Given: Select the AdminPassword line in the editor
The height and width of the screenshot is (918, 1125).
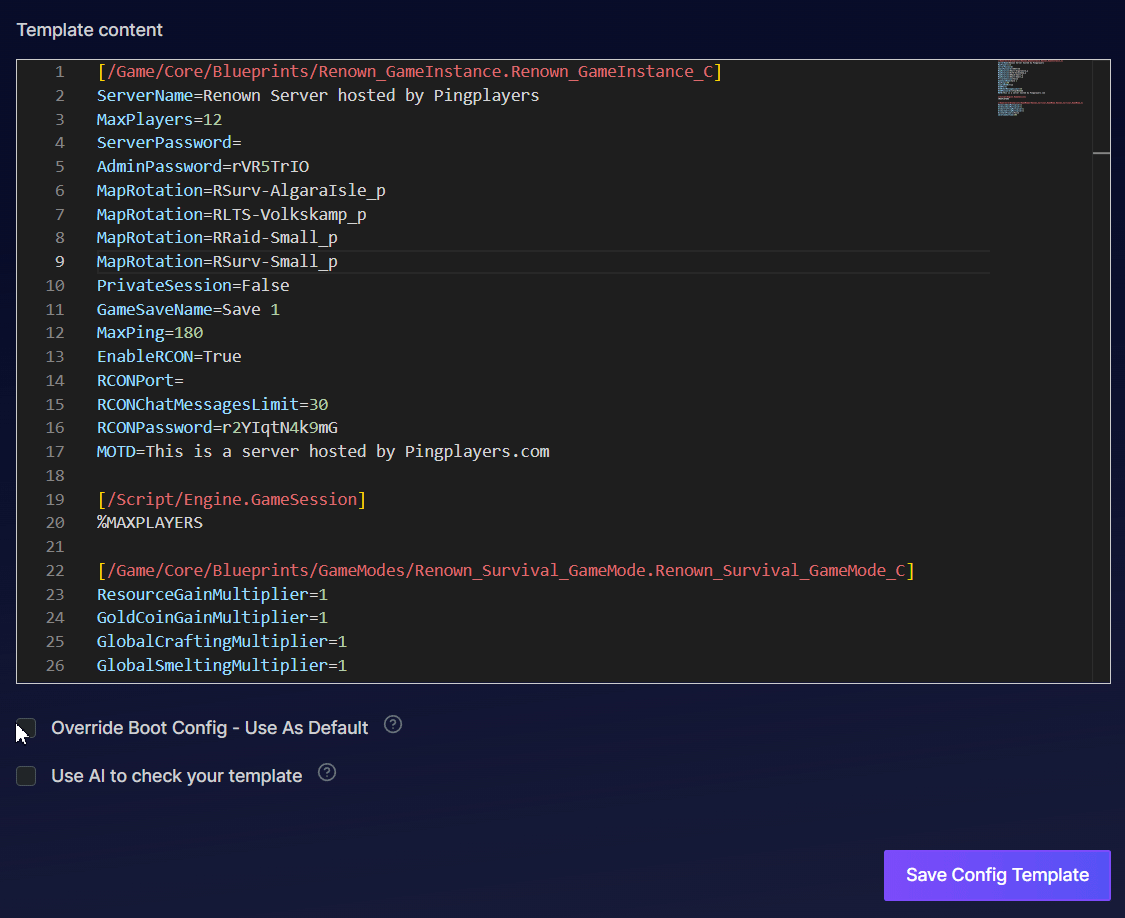Looking at the screenshot, I should [209, 167].
